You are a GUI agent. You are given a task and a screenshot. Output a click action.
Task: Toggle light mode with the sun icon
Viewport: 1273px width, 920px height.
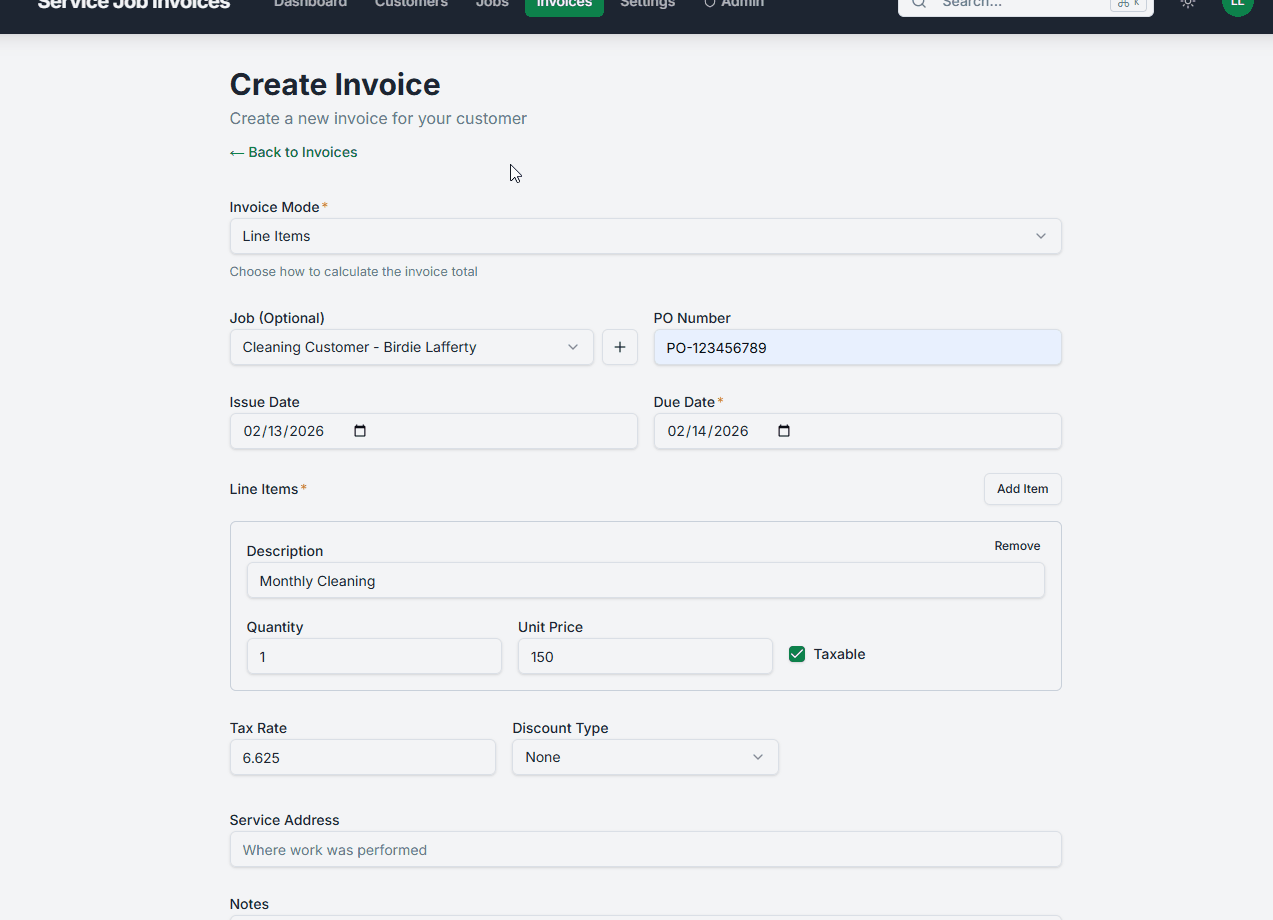tap(1187, 5)
